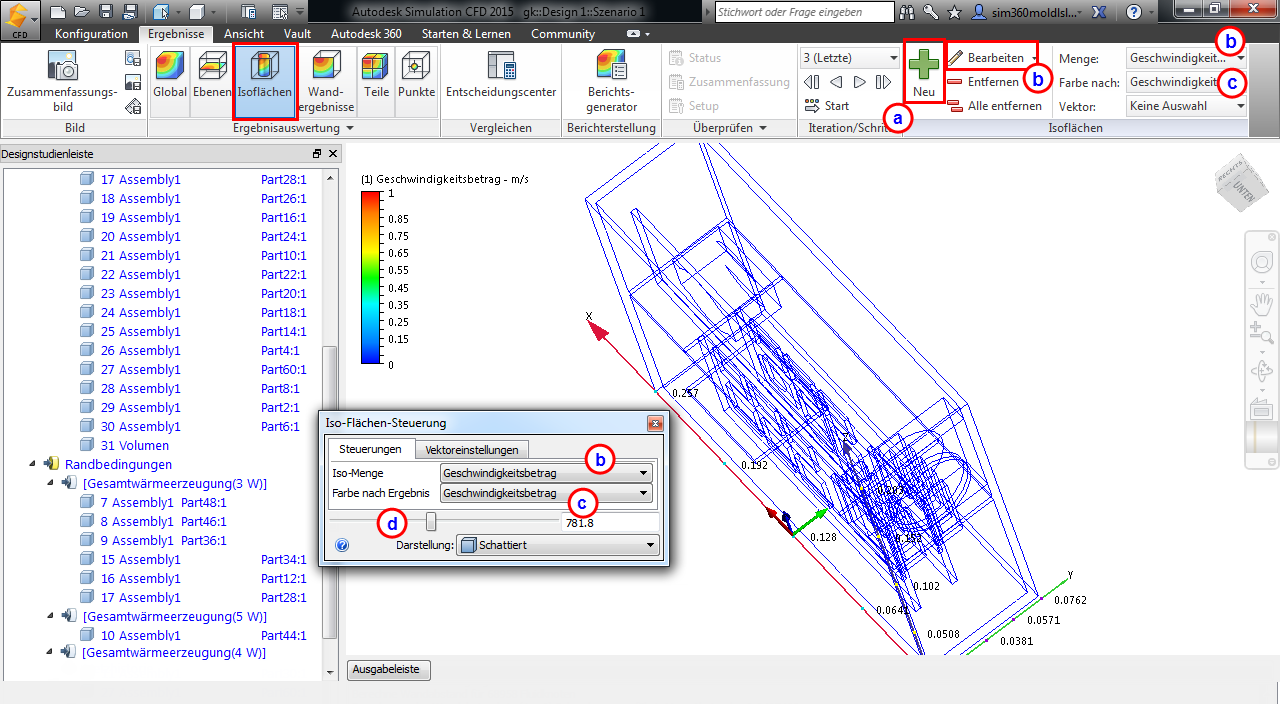
Task: Activate the Zoom tool in navigation bar
Action: [x=1260, y=334]
